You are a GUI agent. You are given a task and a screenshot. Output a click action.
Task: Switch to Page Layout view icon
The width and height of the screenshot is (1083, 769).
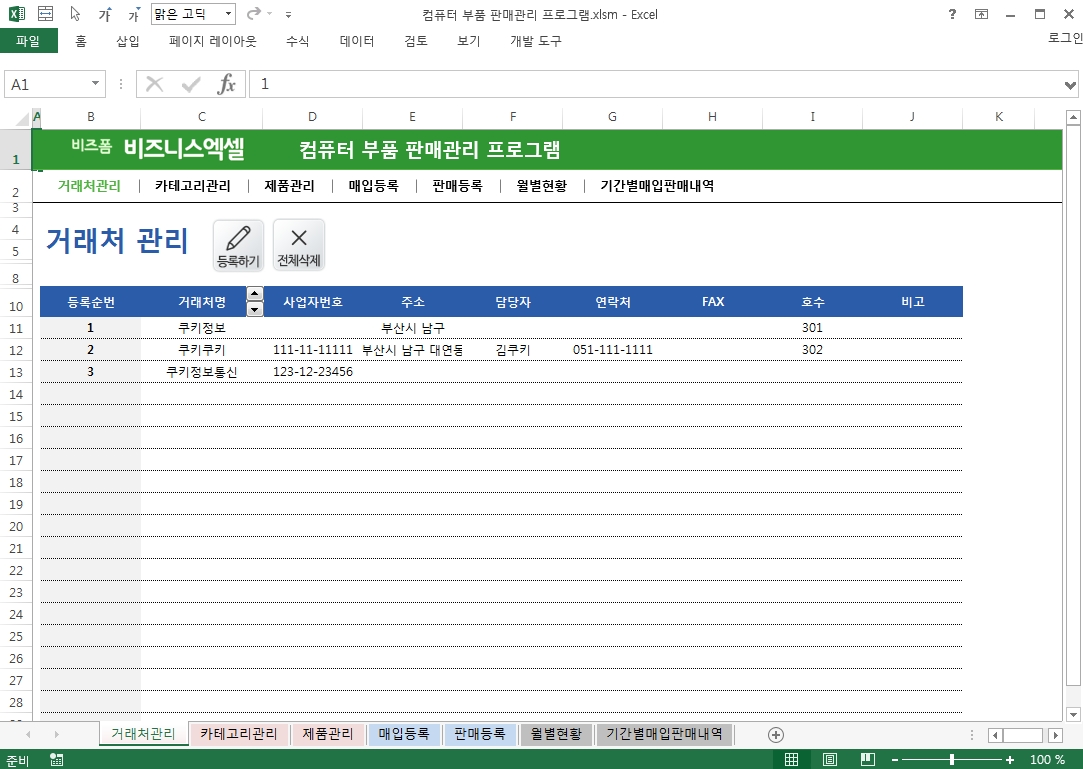coord(829,760)
